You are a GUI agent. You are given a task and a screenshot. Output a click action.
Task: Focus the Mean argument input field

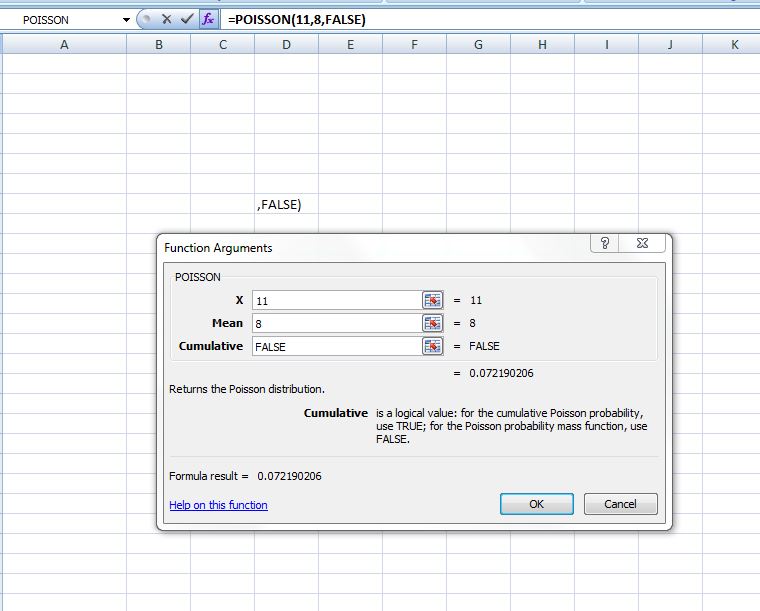pyautogui.click(x=335, y=323)
